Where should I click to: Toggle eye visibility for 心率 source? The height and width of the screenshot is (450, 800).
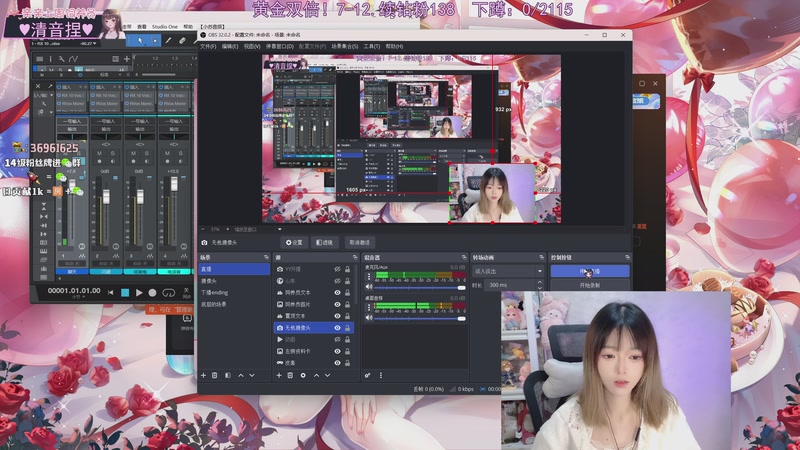click(337, 281)
